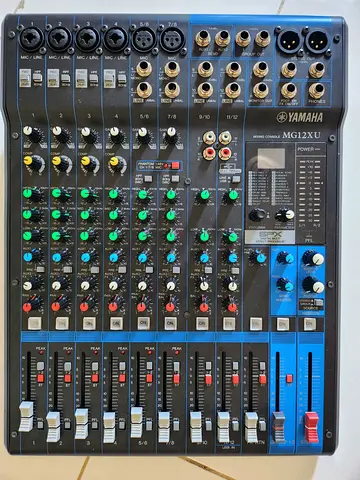Click the Yamaha logo
Image resolution: width=360 pixels, height=480 pixels.
[x=299, y=117]
